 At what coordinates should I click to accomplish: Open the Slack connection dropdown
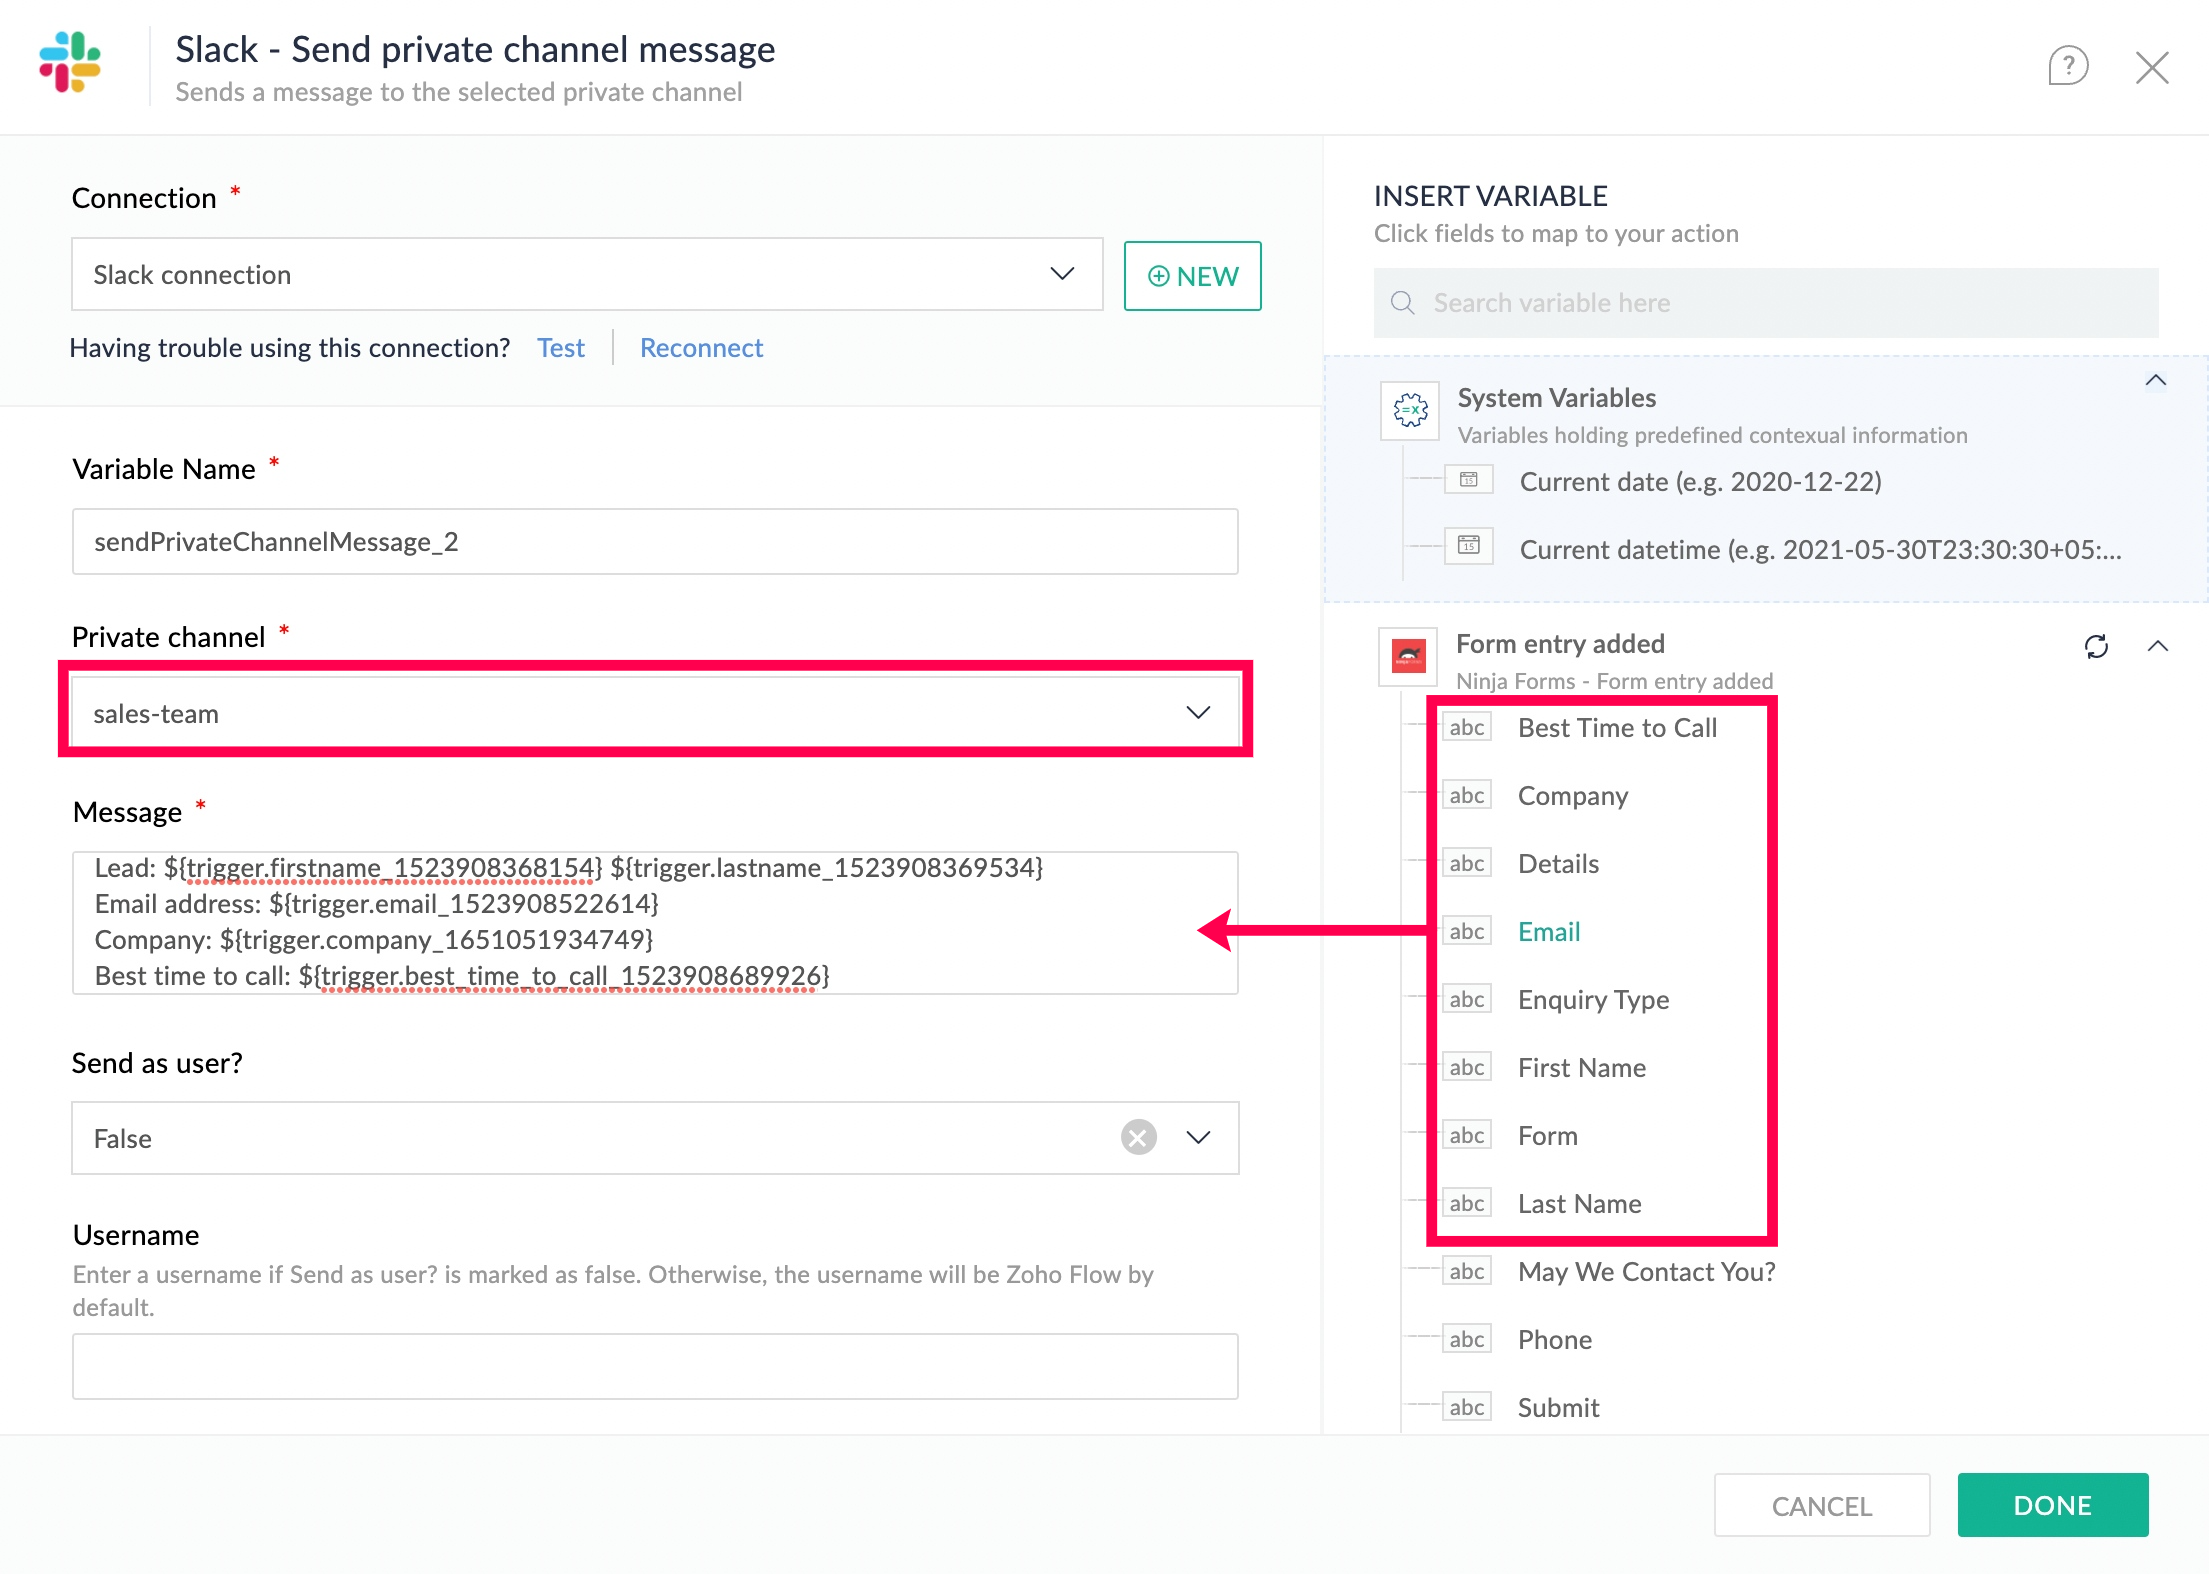point(1061,274)
